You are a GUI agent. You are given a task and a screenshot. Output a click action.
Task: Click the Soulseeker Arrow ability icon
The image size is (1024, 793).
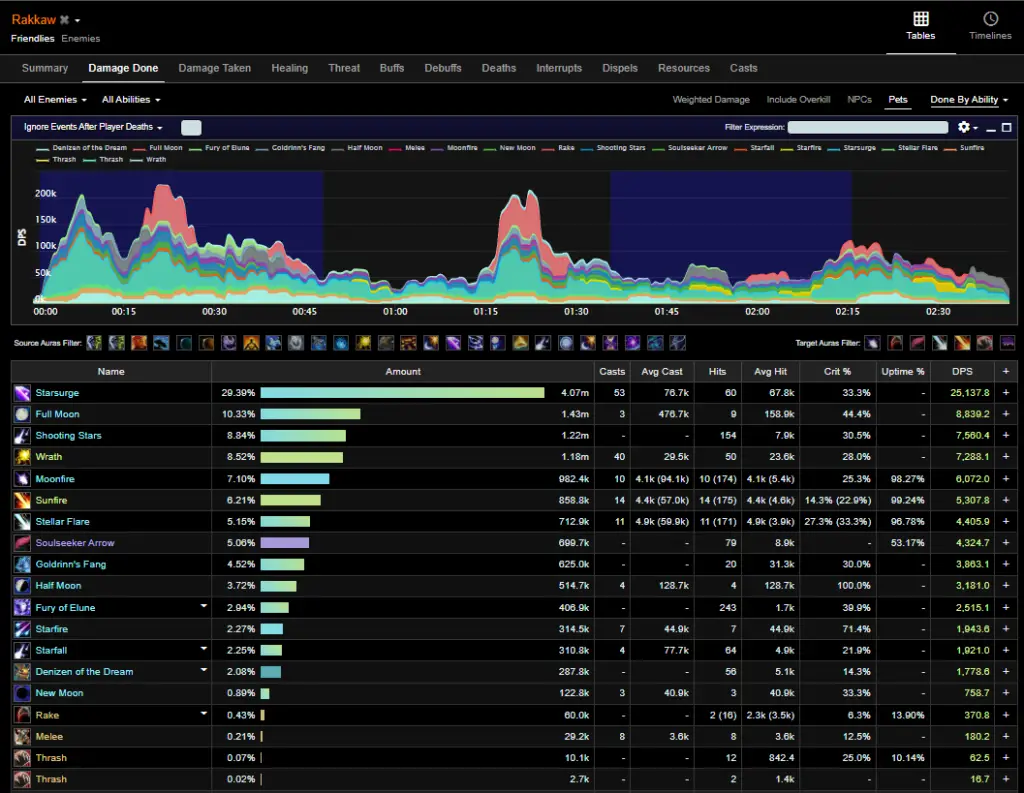tap(22, 543)
